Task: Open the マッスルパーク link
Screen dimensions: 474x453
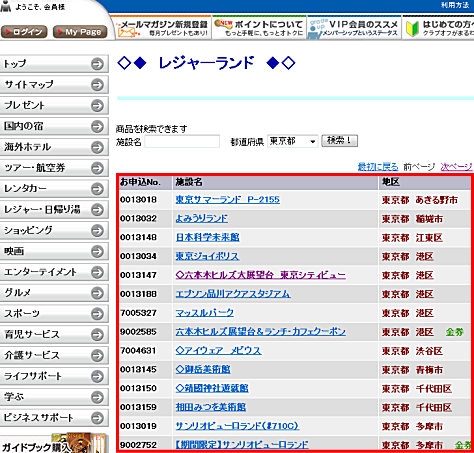Action: point(205,313)
